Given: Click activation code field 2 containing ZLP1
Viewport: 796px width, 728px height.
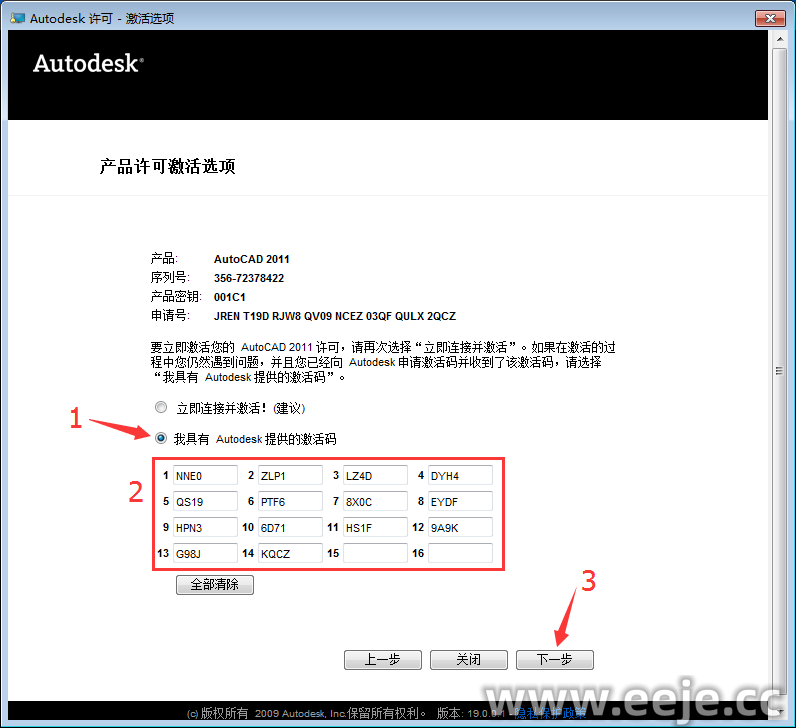Looking at the screenshot, I should click(x=290, y=475).
